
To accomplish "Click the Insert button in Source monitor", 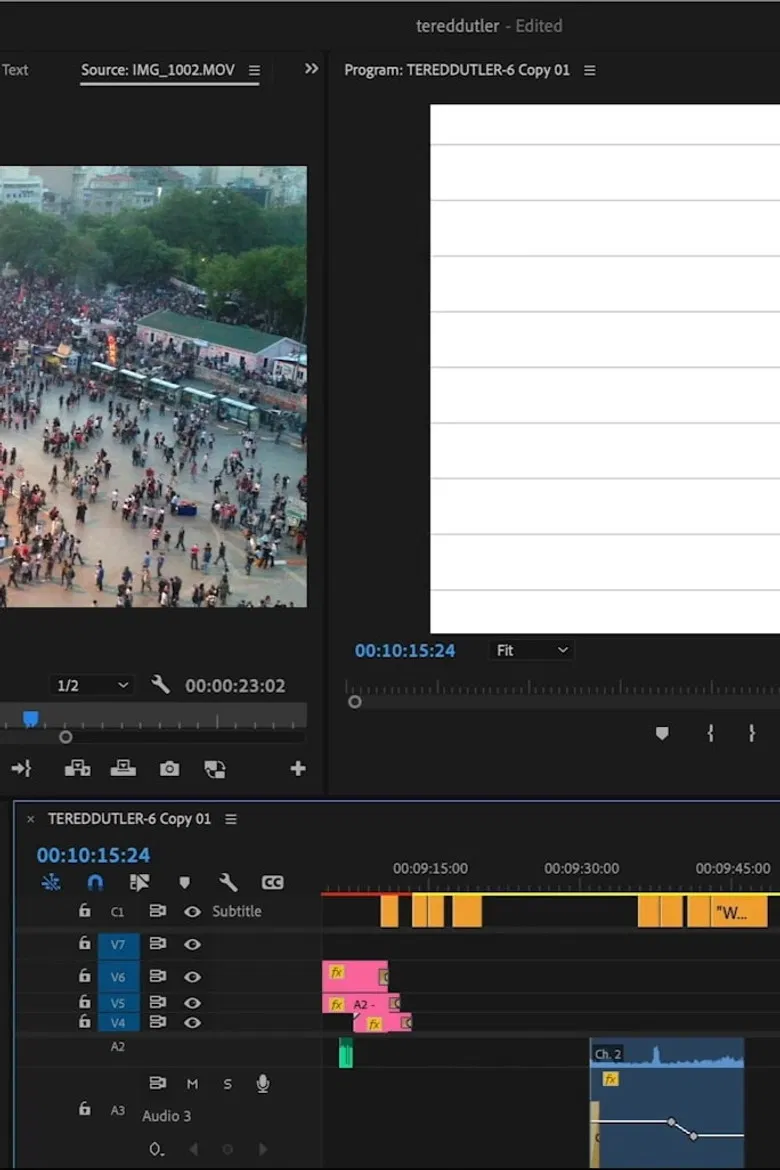I will coord(77,769).
